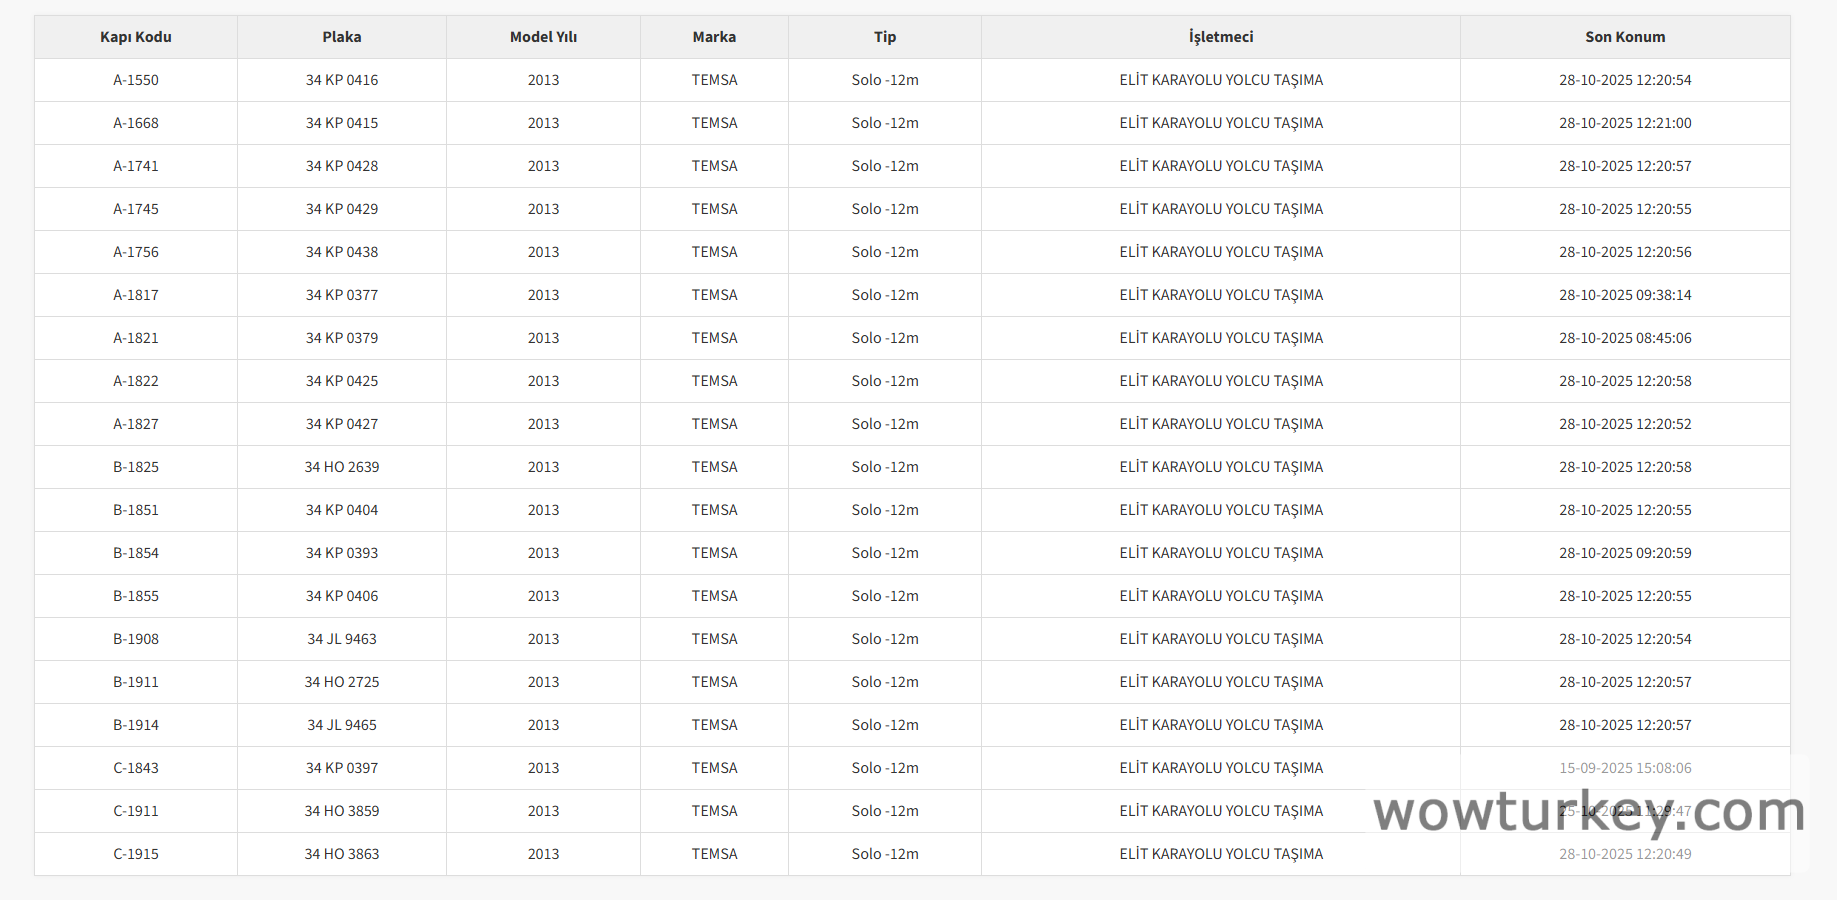Click the wowturkey.com watermark
The width and height of the screenshot is (1837, 900).
[x=1588, y=812]
